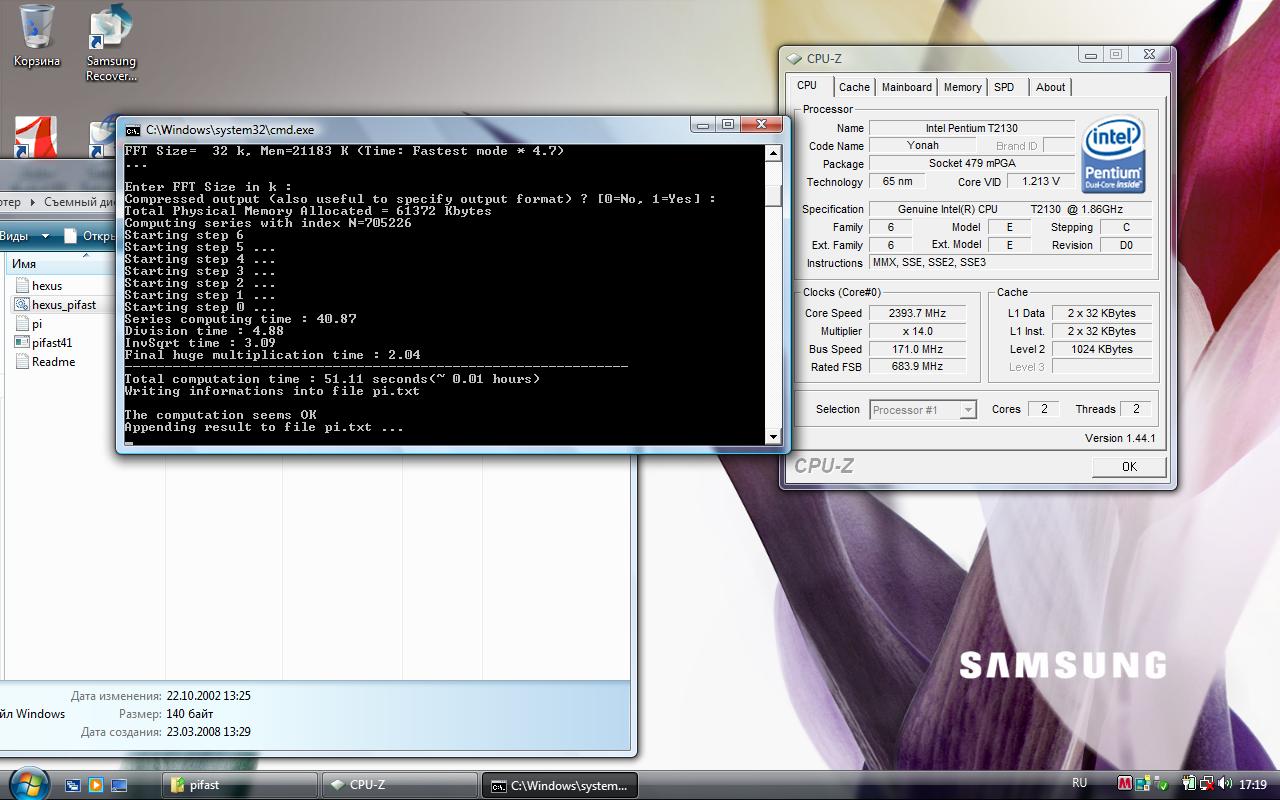Switch to C:\Windows\system... taskbar button
This screenshot has width=1280, height=800.
click(560, 785)
